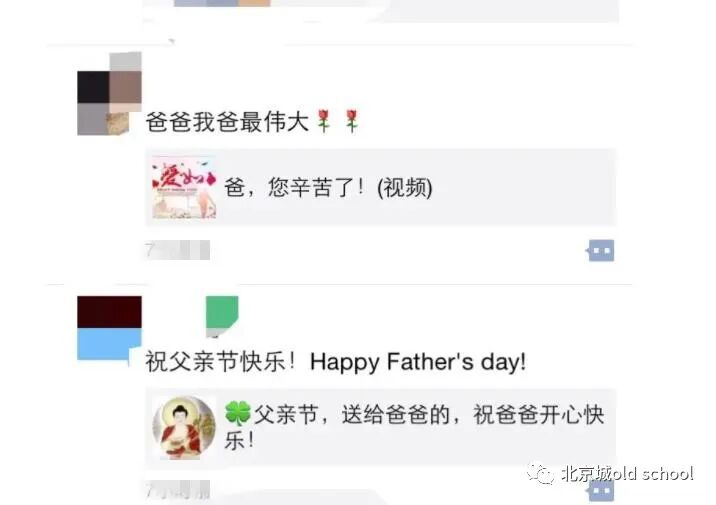The width and height of the screenshot is (716, 505).
Task: Tap the partially visible image strip at top
Action: pos(381,10)
